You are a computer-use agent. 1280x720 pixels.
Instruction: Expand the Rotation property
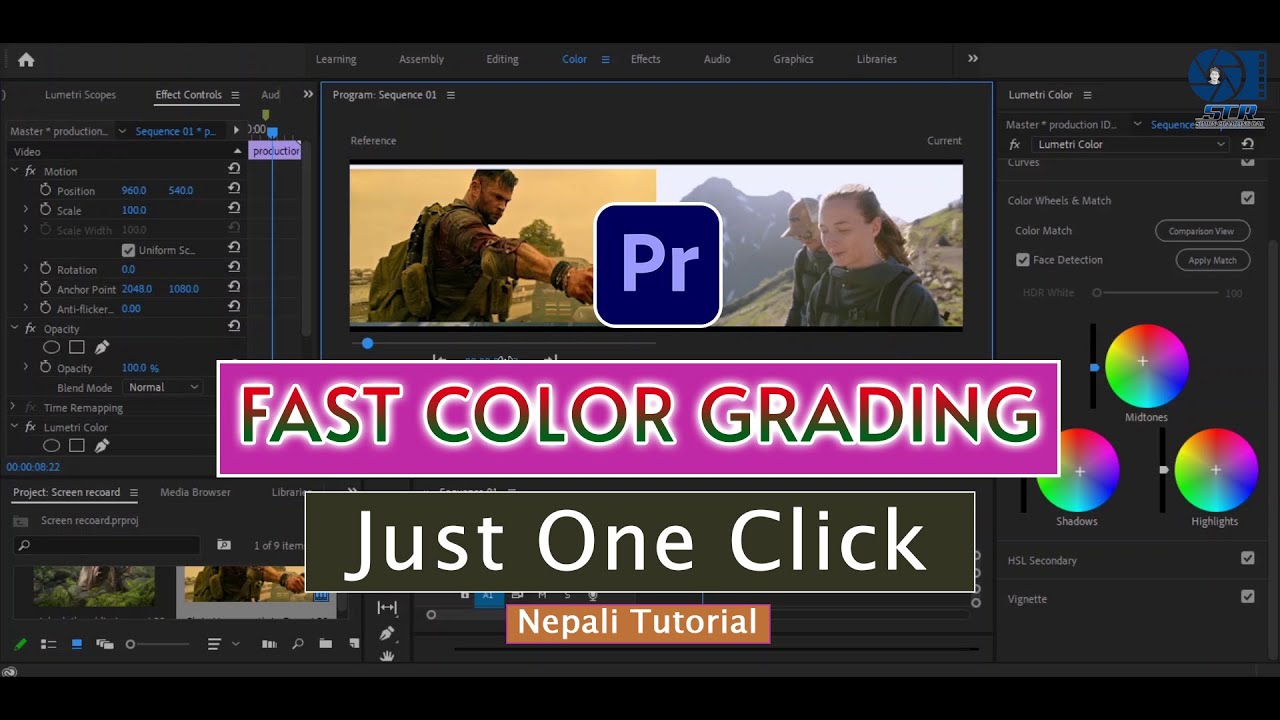tap(26, 269)
